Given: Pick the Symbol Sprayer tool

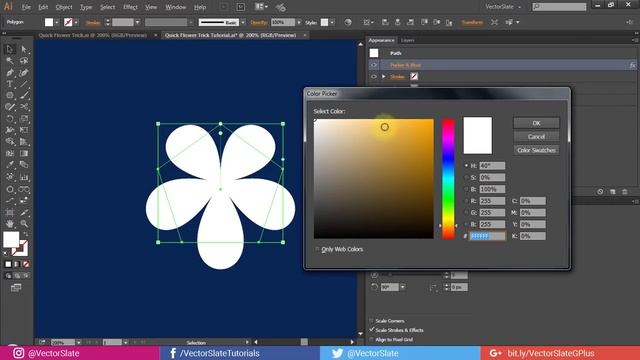Looking at the screenshot, I should click(x=9, y=177).
